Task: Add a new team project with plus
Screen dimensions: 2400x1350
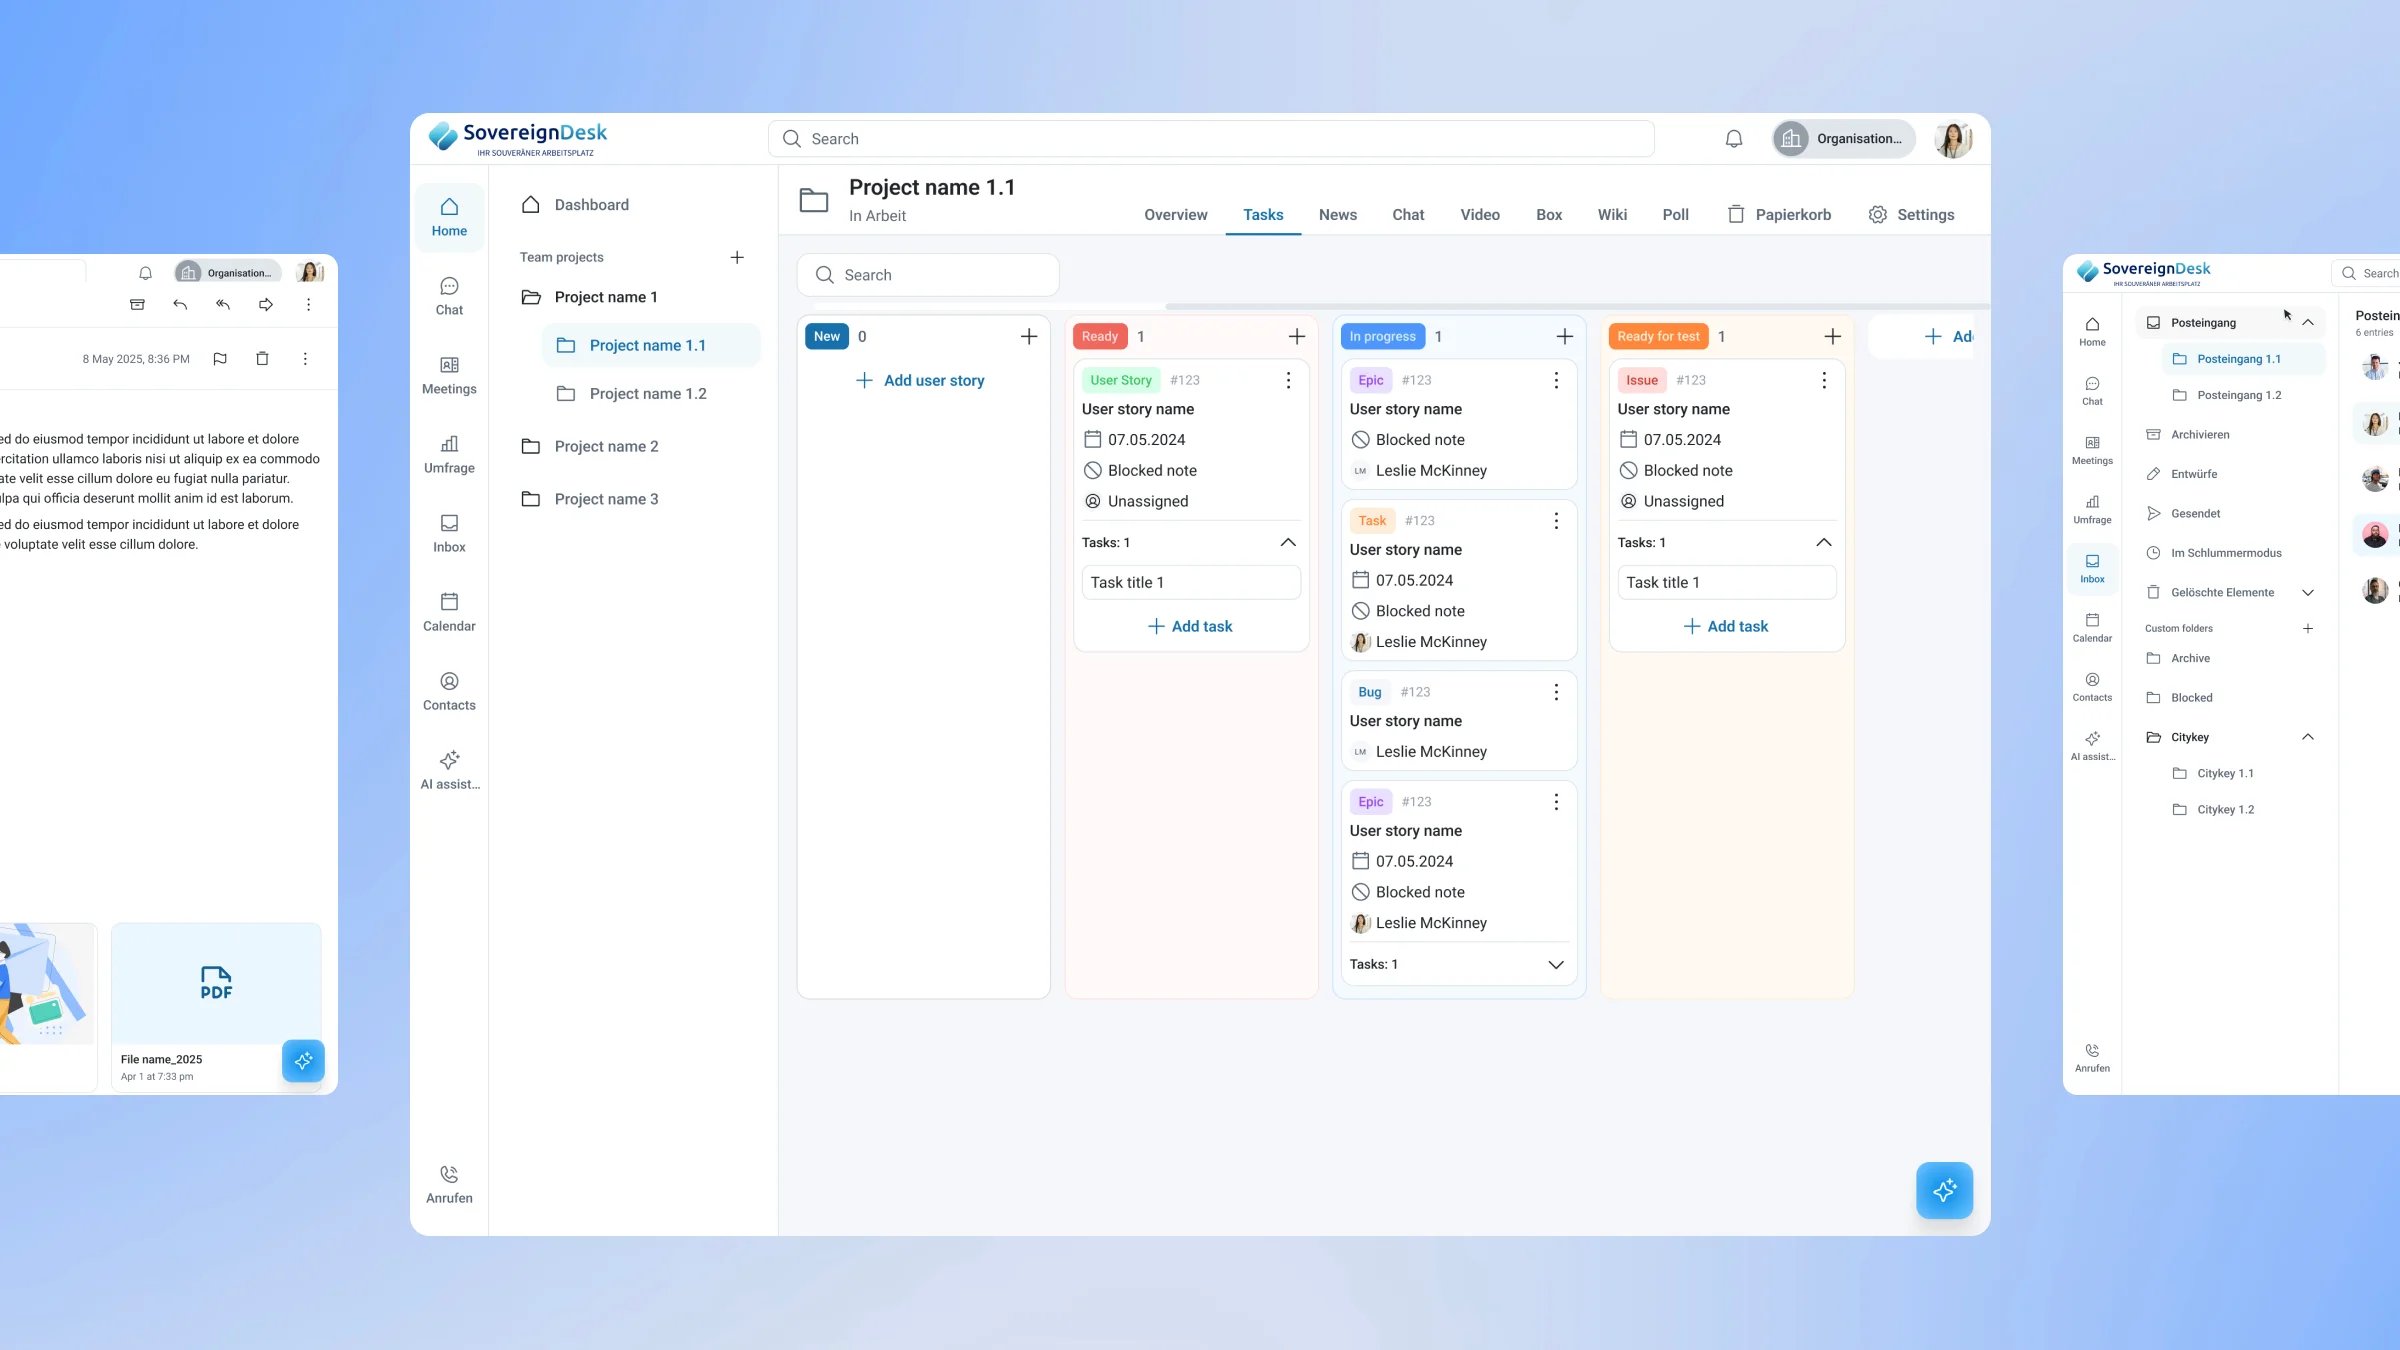Action: tap(737, 257)
